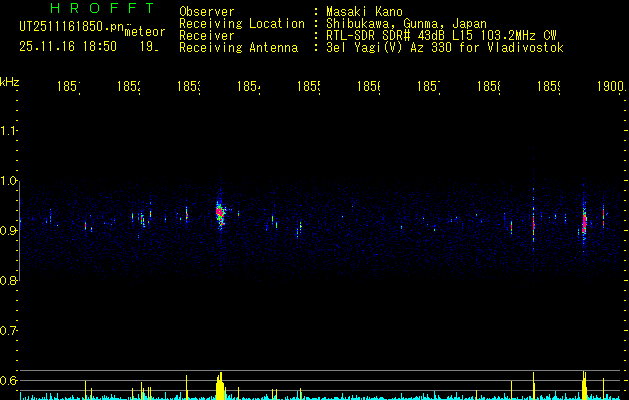Click the green HROFFT title text
This screenshot has height=400, width=629.
point(103,8)
